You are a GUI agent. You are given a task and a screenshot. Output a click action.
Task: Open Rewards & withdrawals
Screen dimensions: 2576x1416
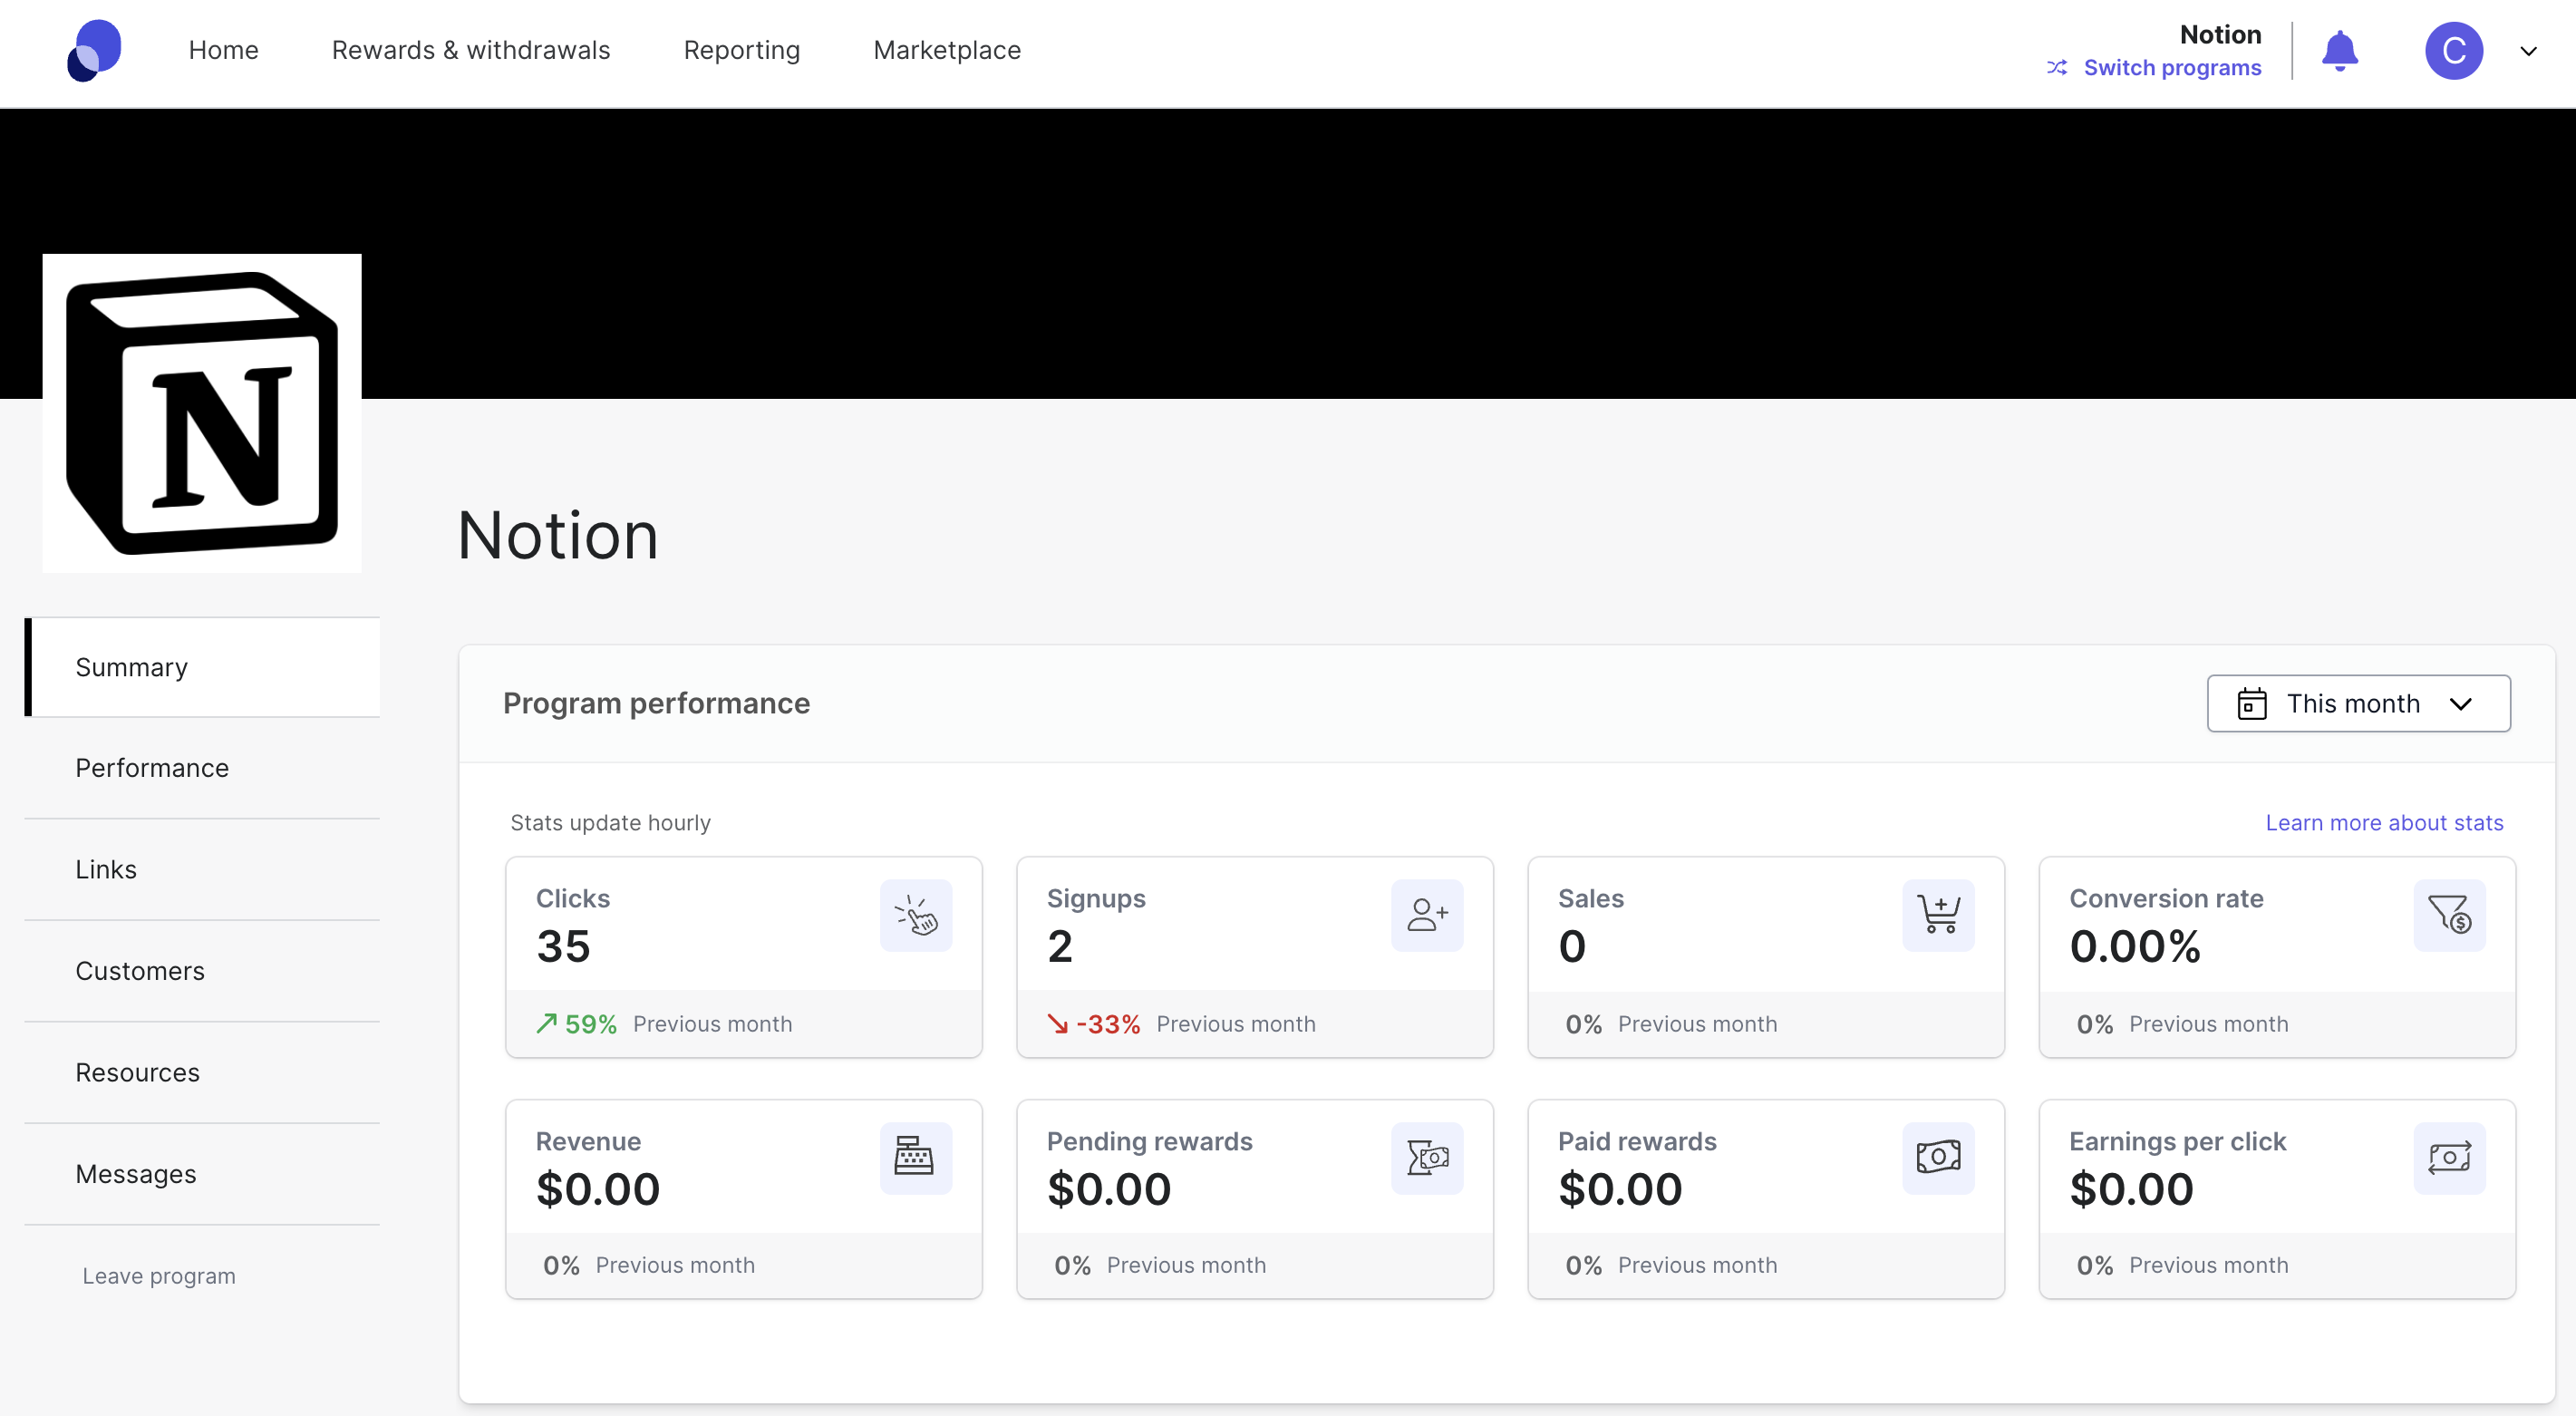[471, 50]
